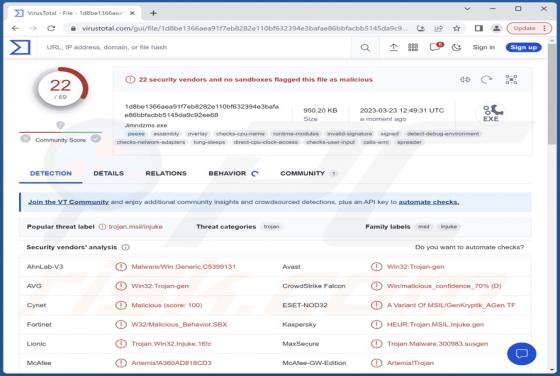Click the Artemis!Trojan result
The image size is (560, 376).
[x=410, y=363]
